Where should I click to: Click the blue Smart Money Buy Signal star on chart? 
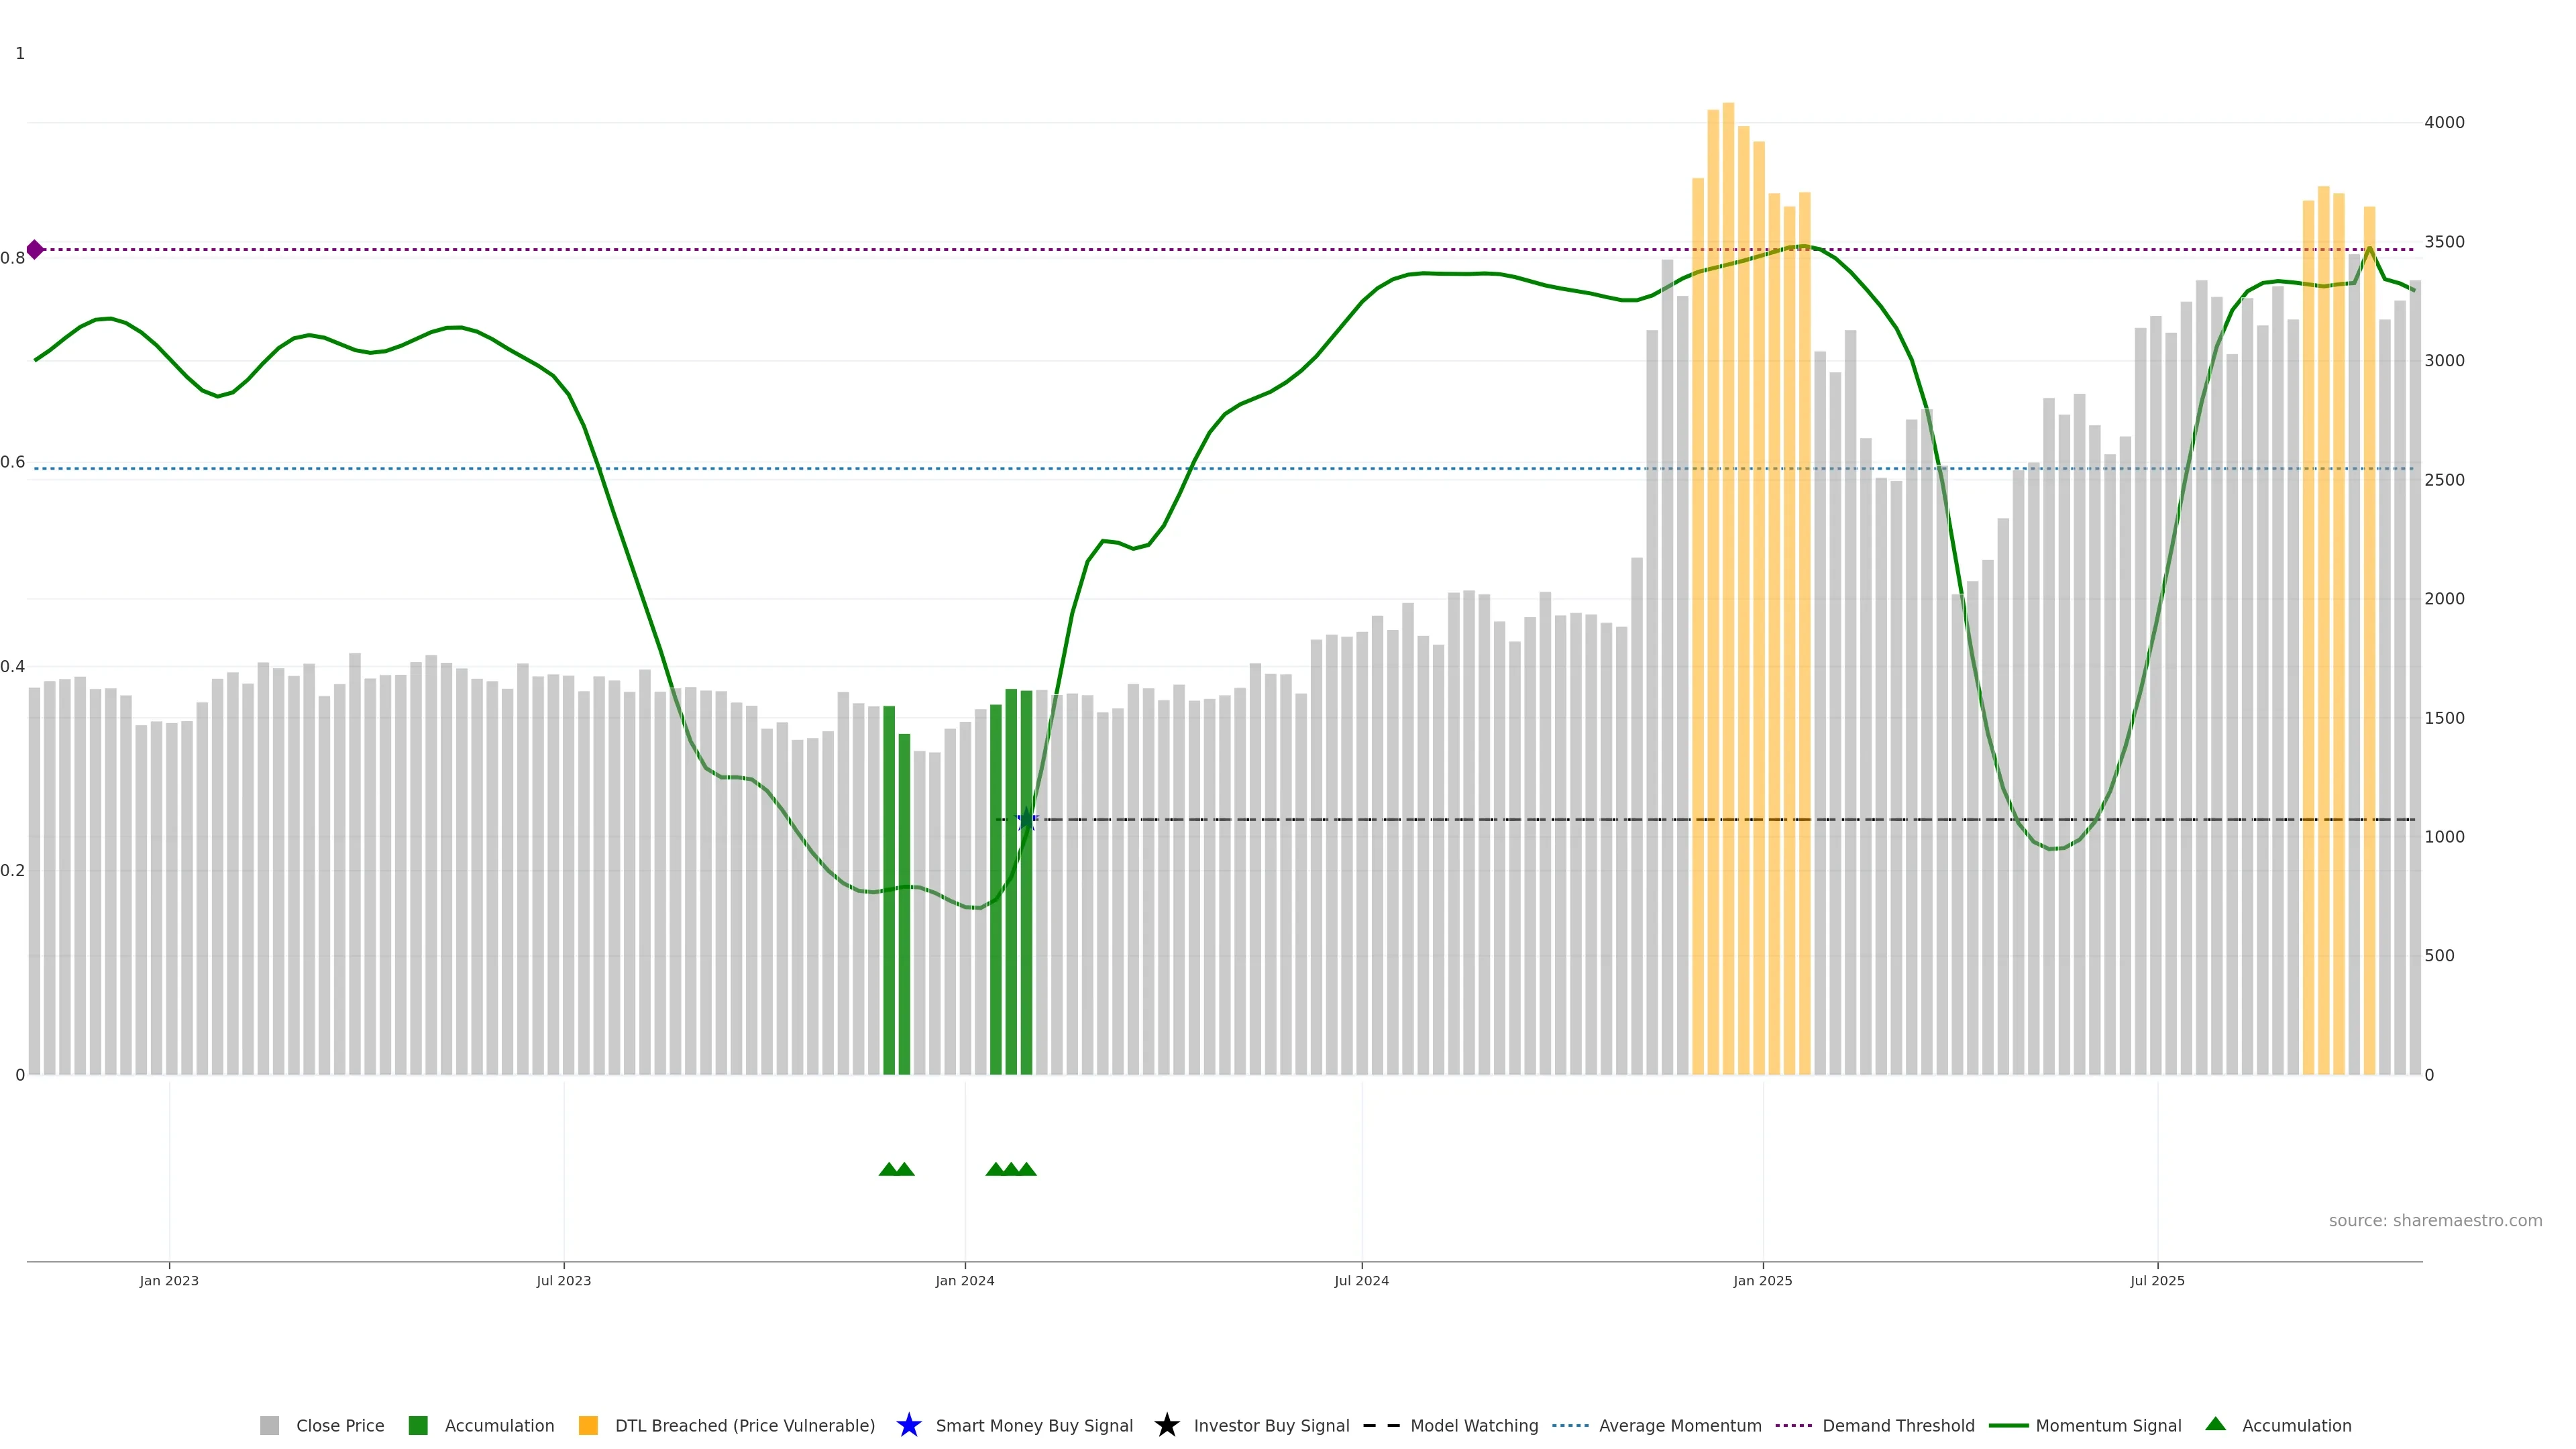tap(1026, 820)
